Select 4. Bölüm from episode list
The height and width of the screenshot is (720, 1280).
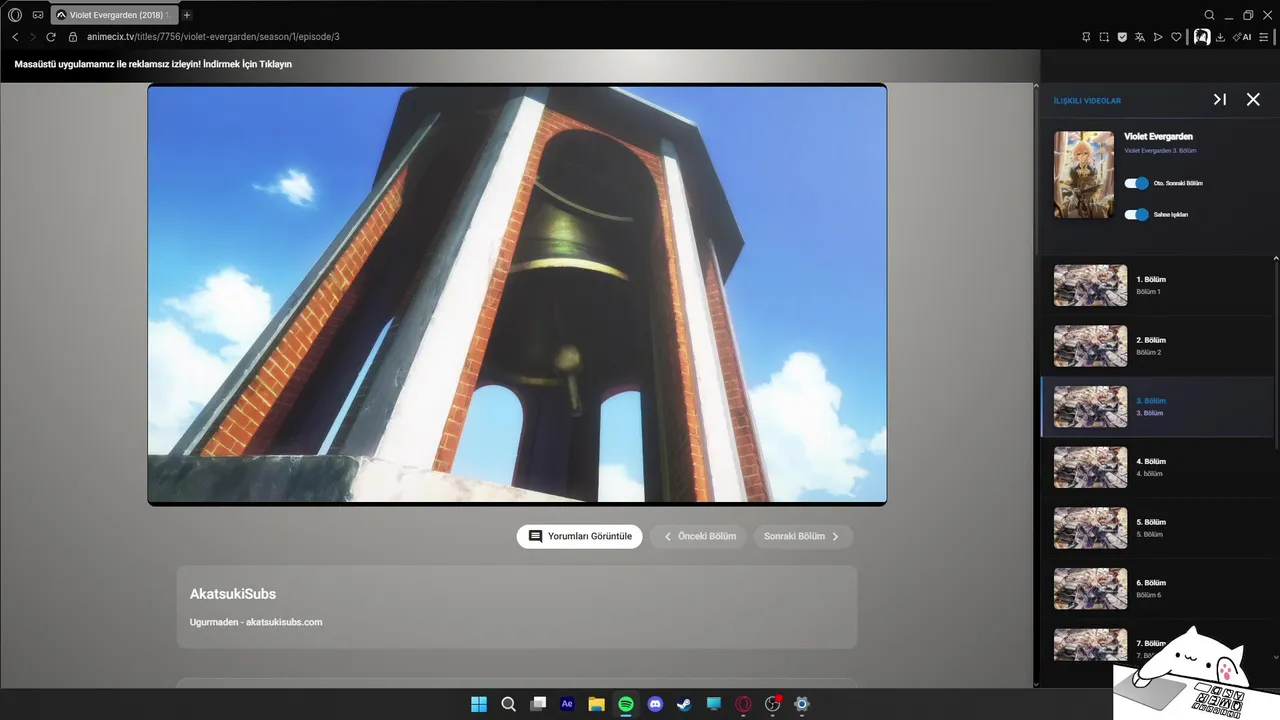(x=1157, y=467)
